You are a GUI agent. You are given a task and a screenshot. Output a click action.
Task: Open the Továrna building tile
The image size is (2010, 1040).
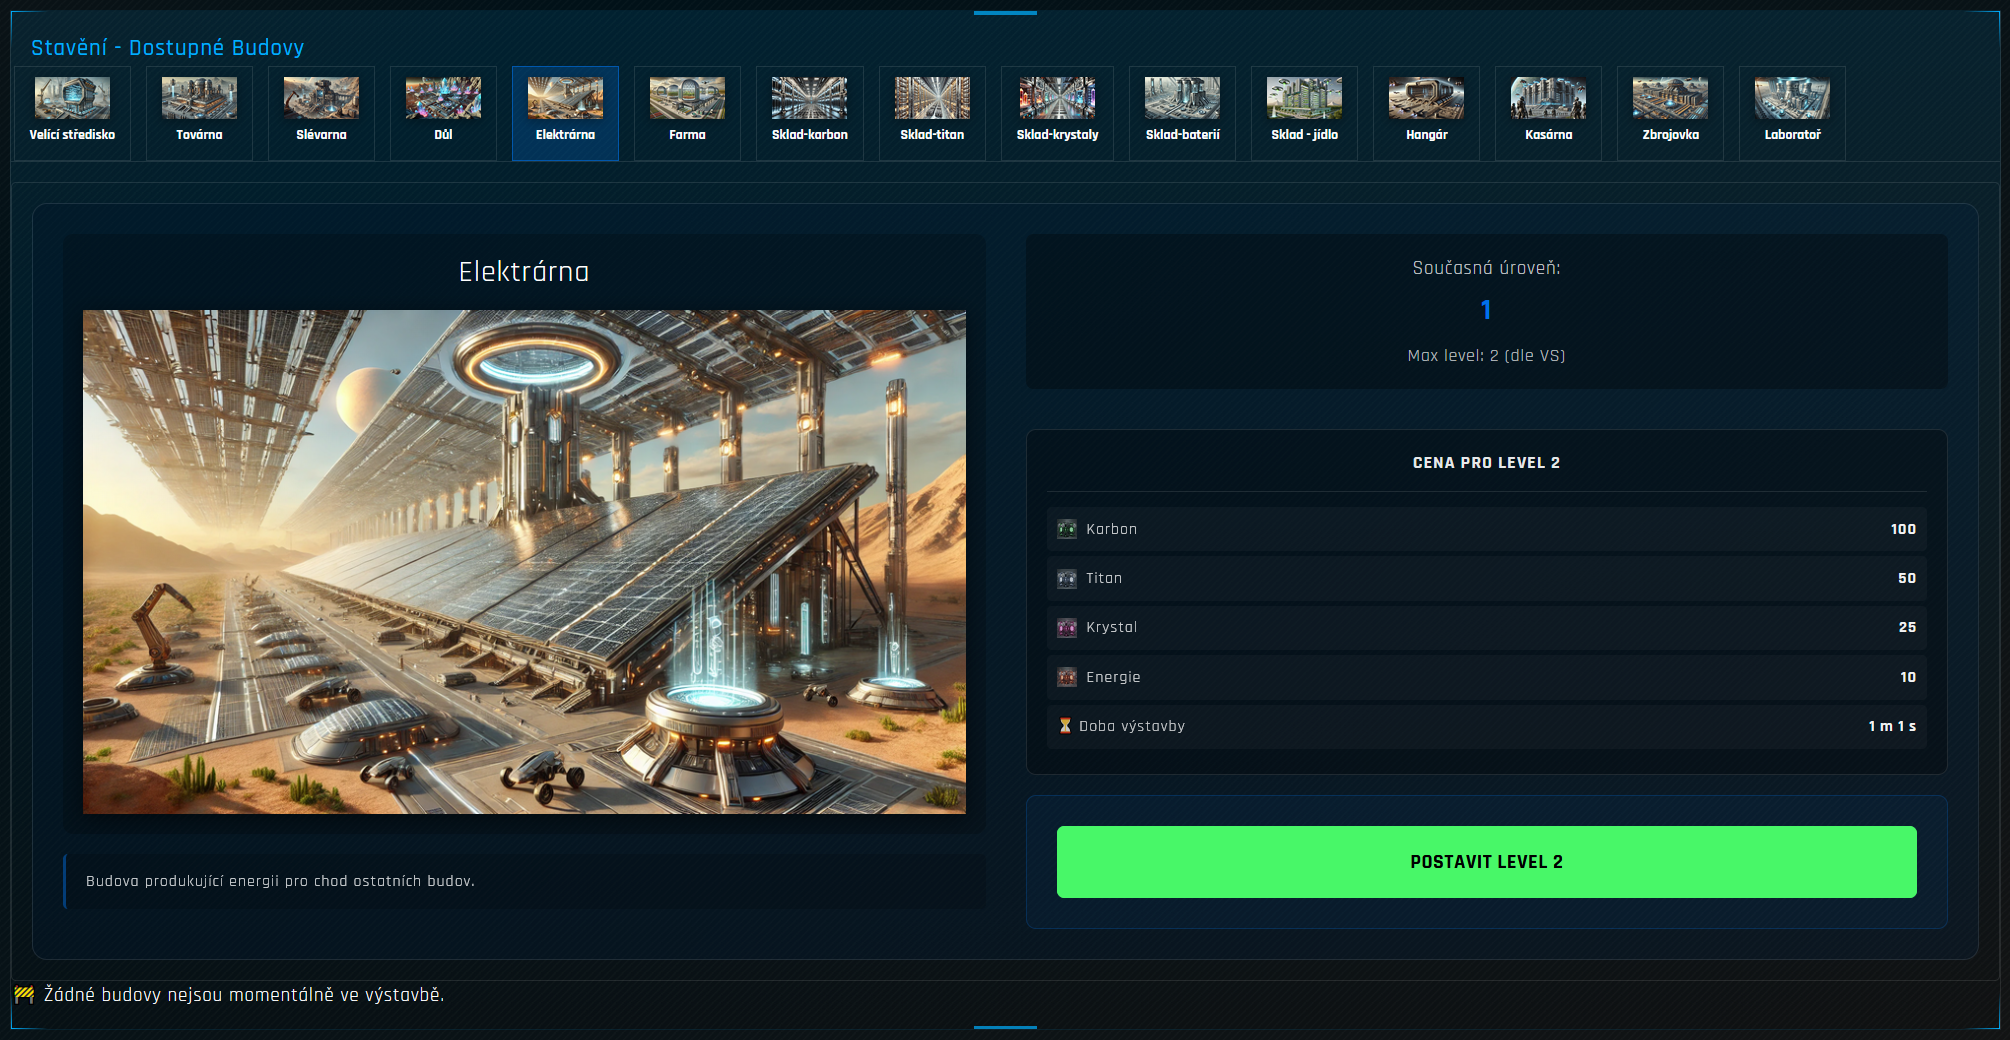[199, 112]
